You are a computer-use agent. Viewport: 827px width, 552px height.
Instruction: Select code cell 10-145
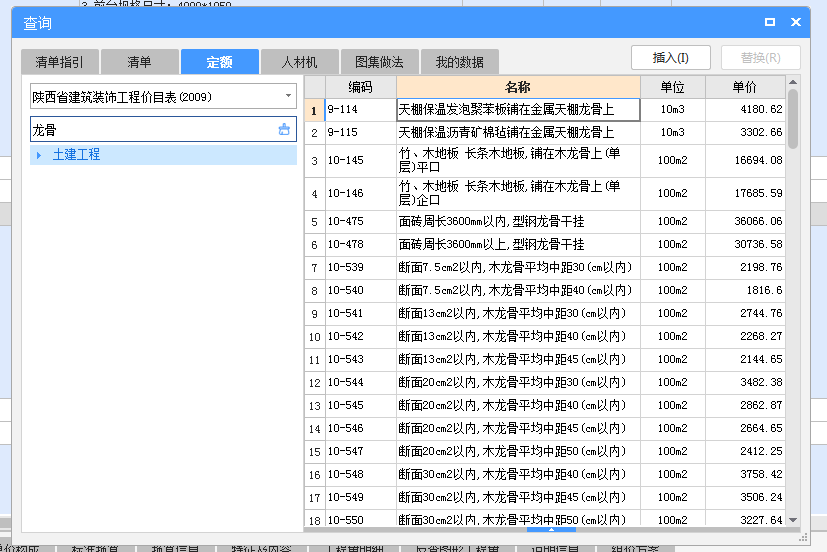point(361,161)
